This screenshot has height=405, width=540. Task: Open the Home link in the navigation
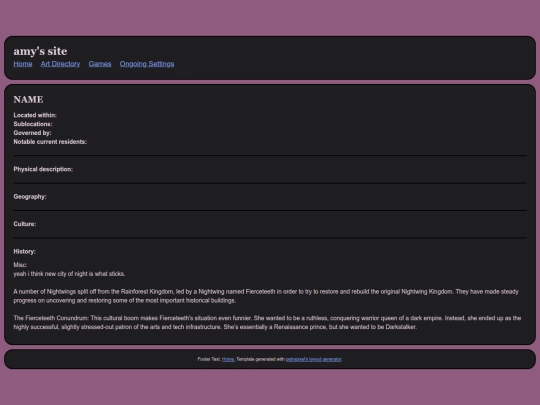[23, 64]
